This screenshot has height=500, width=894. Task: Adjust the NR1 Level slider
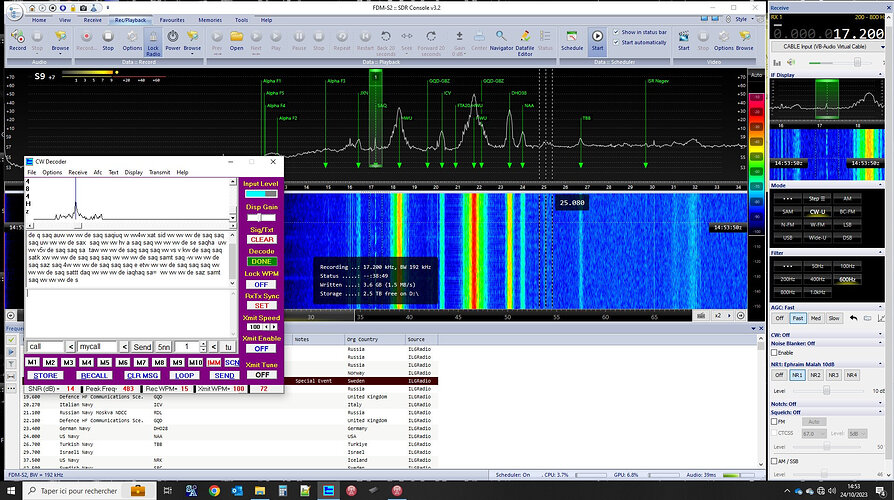pos(826,391)
